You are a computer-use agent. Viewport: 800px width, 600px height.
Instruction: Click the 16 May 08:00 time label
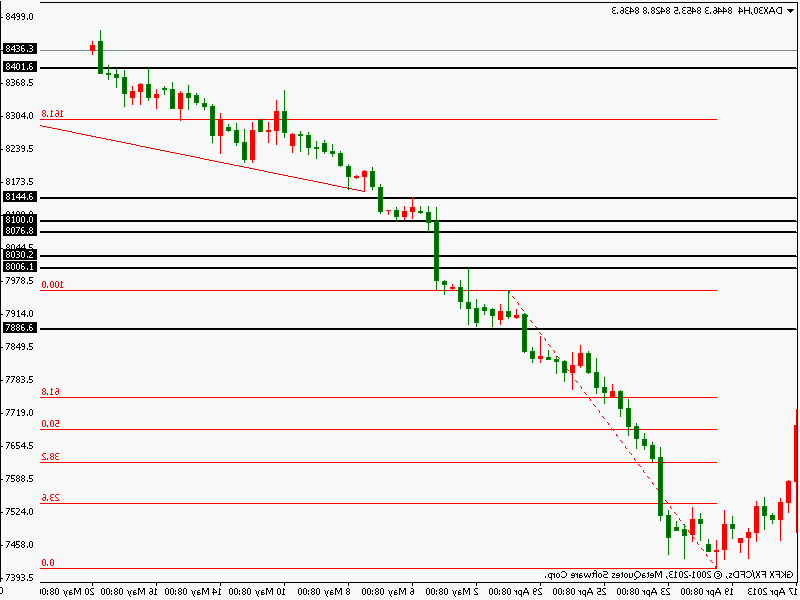(129, 592)
